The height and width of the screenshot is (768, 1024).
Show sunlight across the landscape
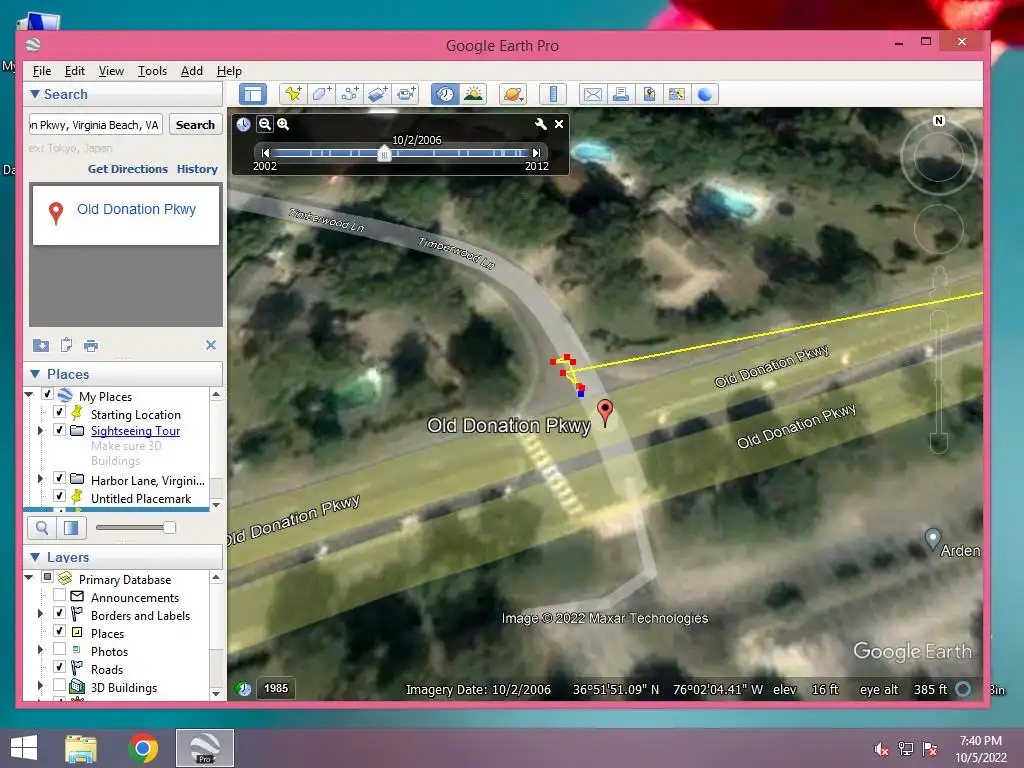pyautogui.click(x=473, y=94)
